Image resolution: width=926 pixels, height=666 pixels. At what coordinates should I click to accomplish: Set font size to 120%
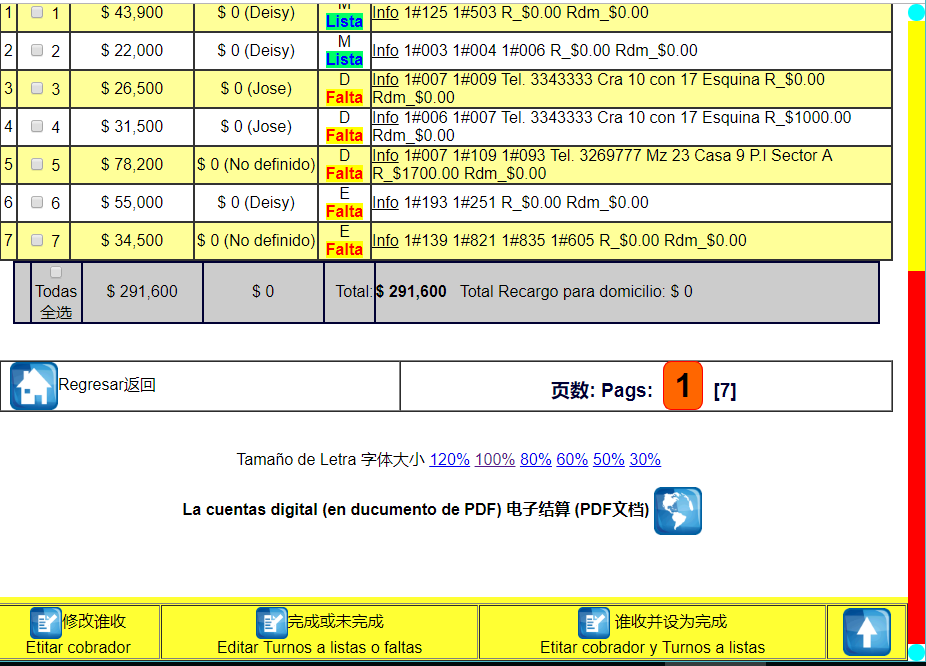(x=449, y=459)
